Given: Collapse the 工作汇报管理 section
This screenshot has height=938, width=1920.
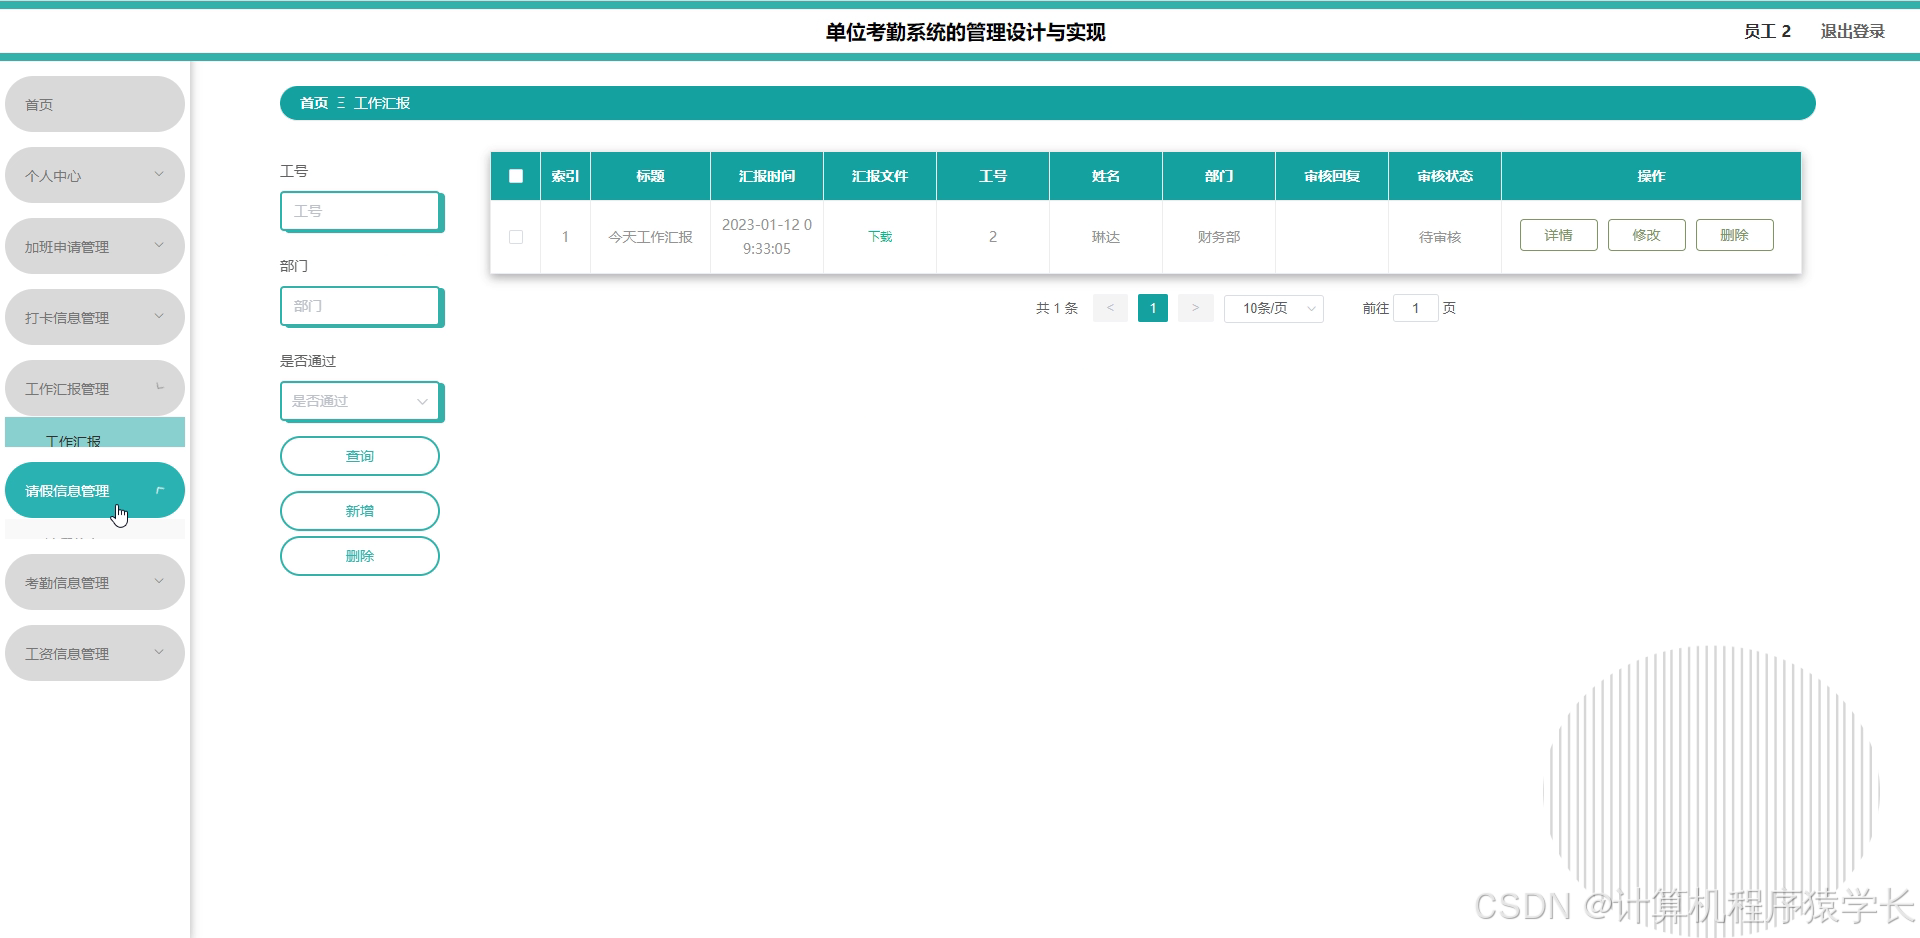Looking at the screenshot, I should 95,388.
